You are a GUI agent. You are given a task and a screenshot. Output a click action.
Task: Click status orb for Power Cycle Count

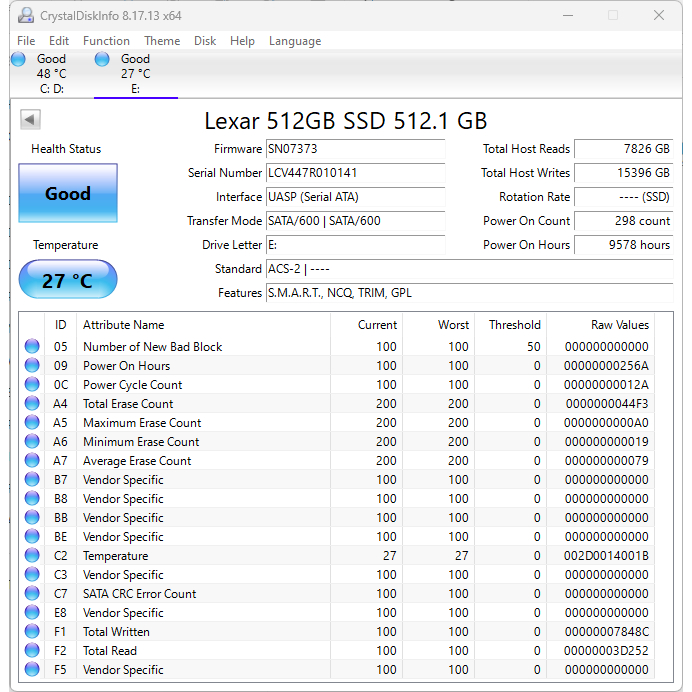click(x=32, y=385)
